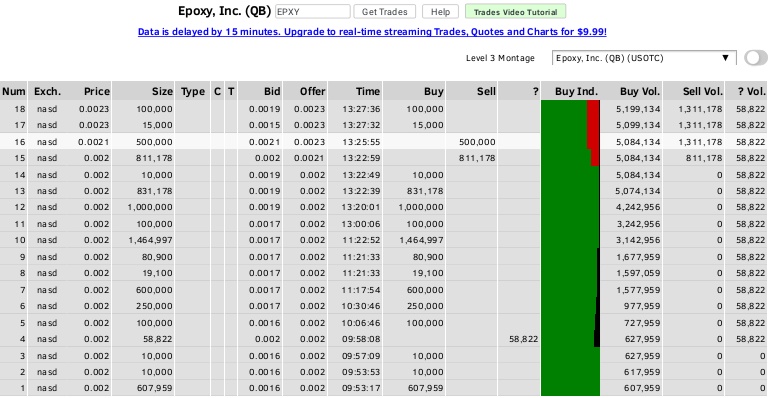Click the Num column header

[14, 92]
